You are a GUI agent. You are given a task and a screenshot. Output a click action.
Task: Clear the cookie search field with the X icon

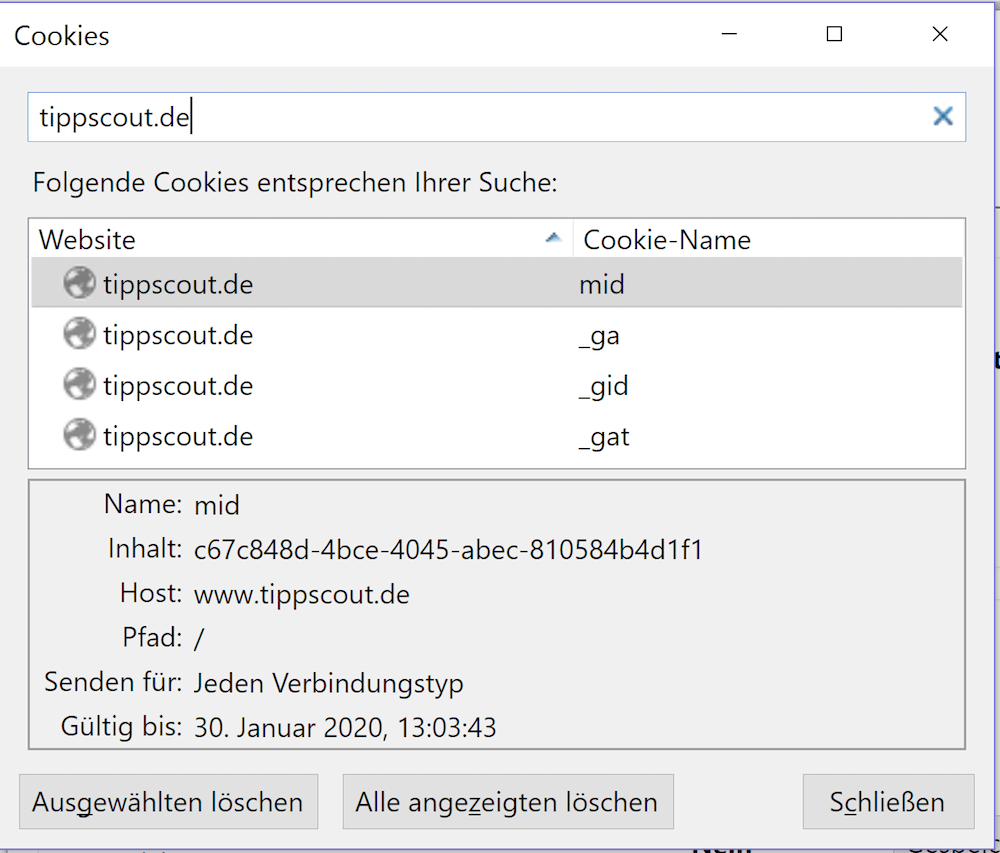pos(943,116)
